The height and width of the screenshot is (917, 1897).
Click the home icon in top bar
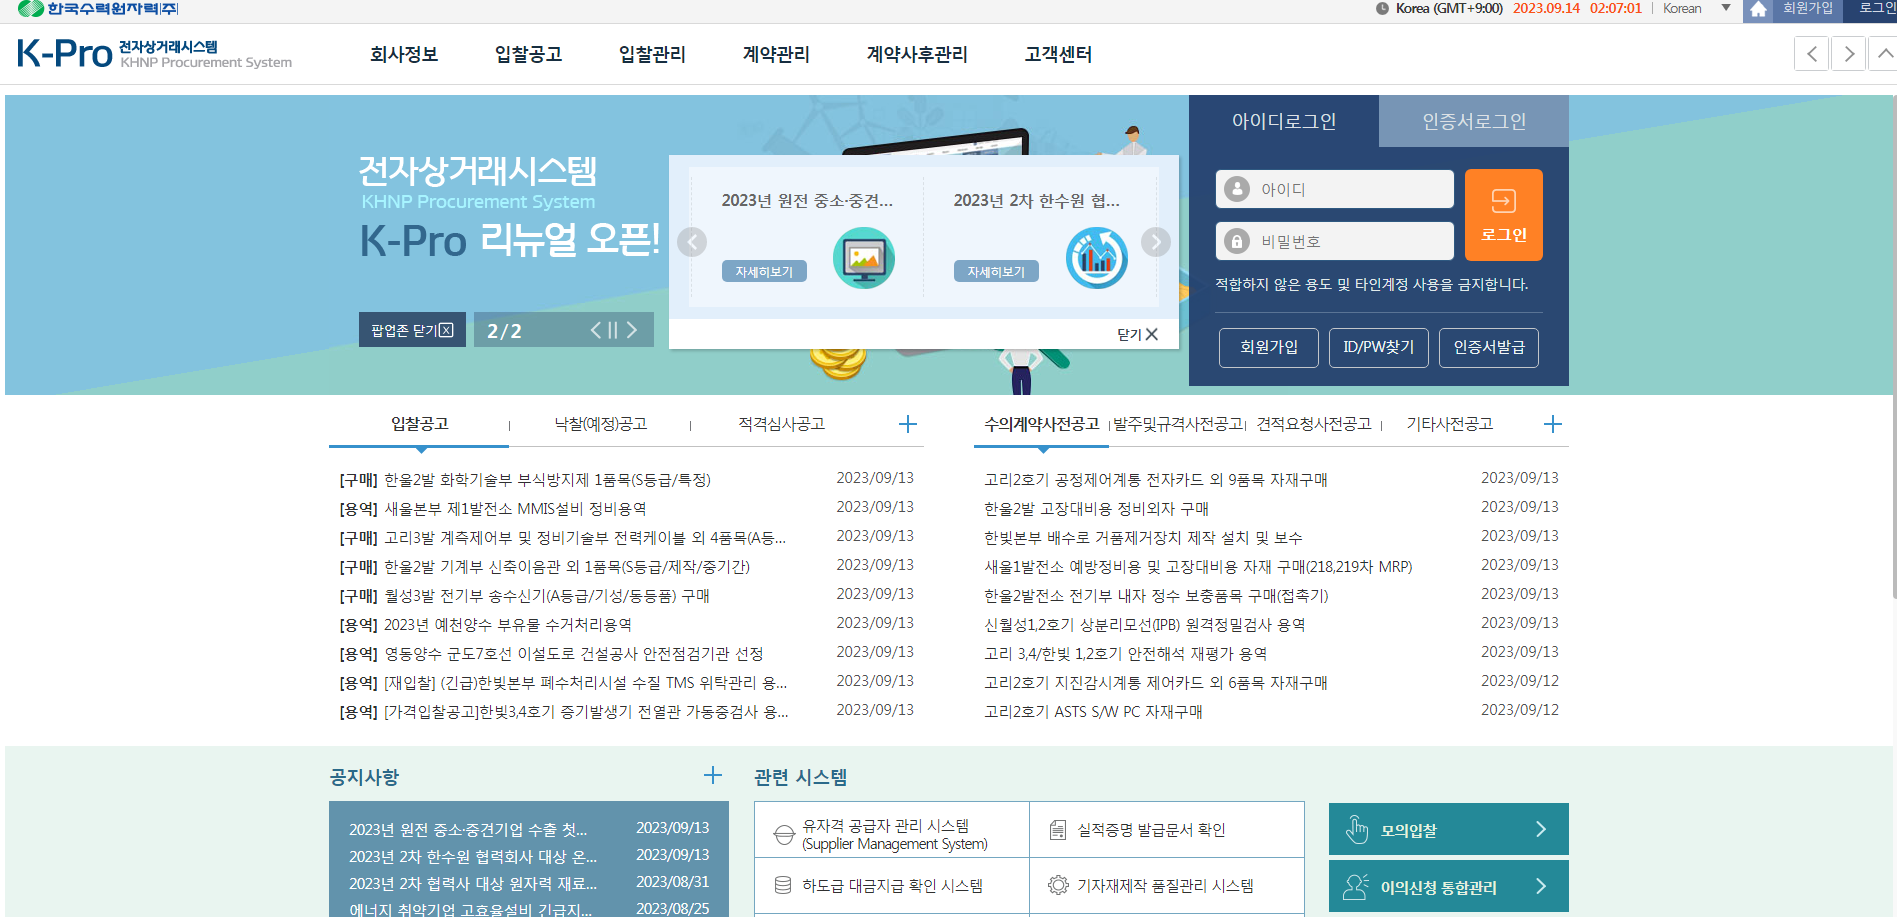click(1757, 9)
